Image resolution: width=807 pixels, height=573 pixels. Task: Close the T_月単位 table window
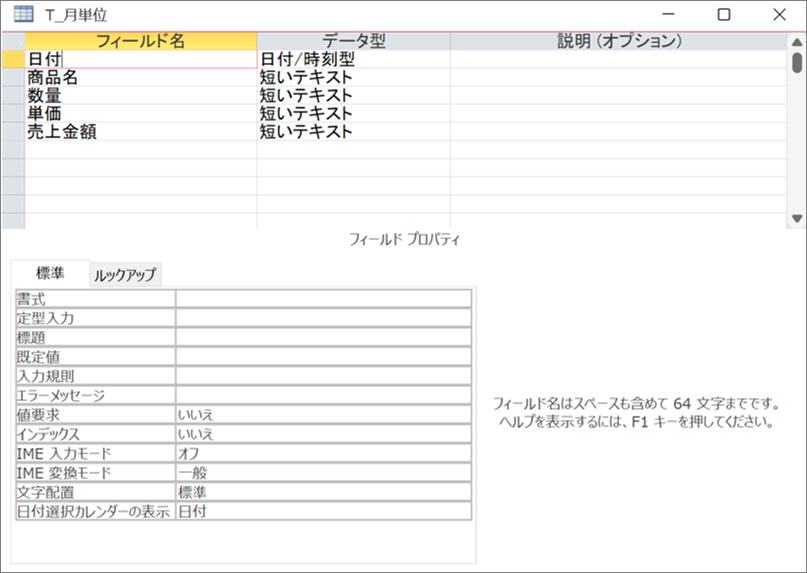[x=780, y=14]
